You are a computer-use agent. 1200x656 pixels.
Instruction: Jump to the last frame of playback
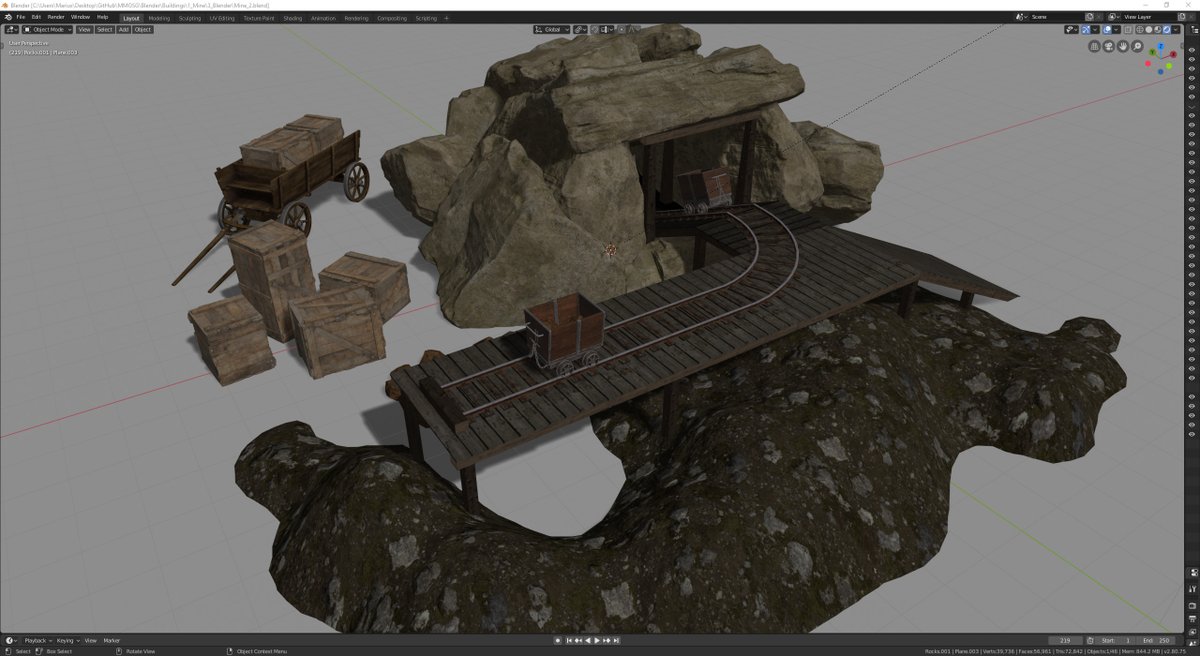[617, 640]
